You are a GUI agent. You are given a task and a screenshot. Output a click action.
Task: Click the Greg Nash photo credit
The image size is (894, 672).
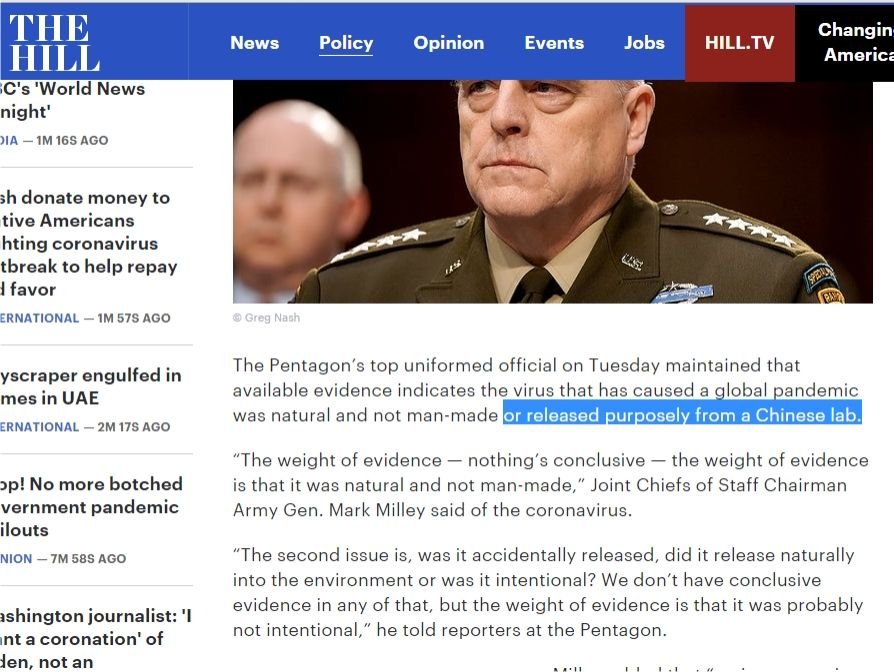266,318
